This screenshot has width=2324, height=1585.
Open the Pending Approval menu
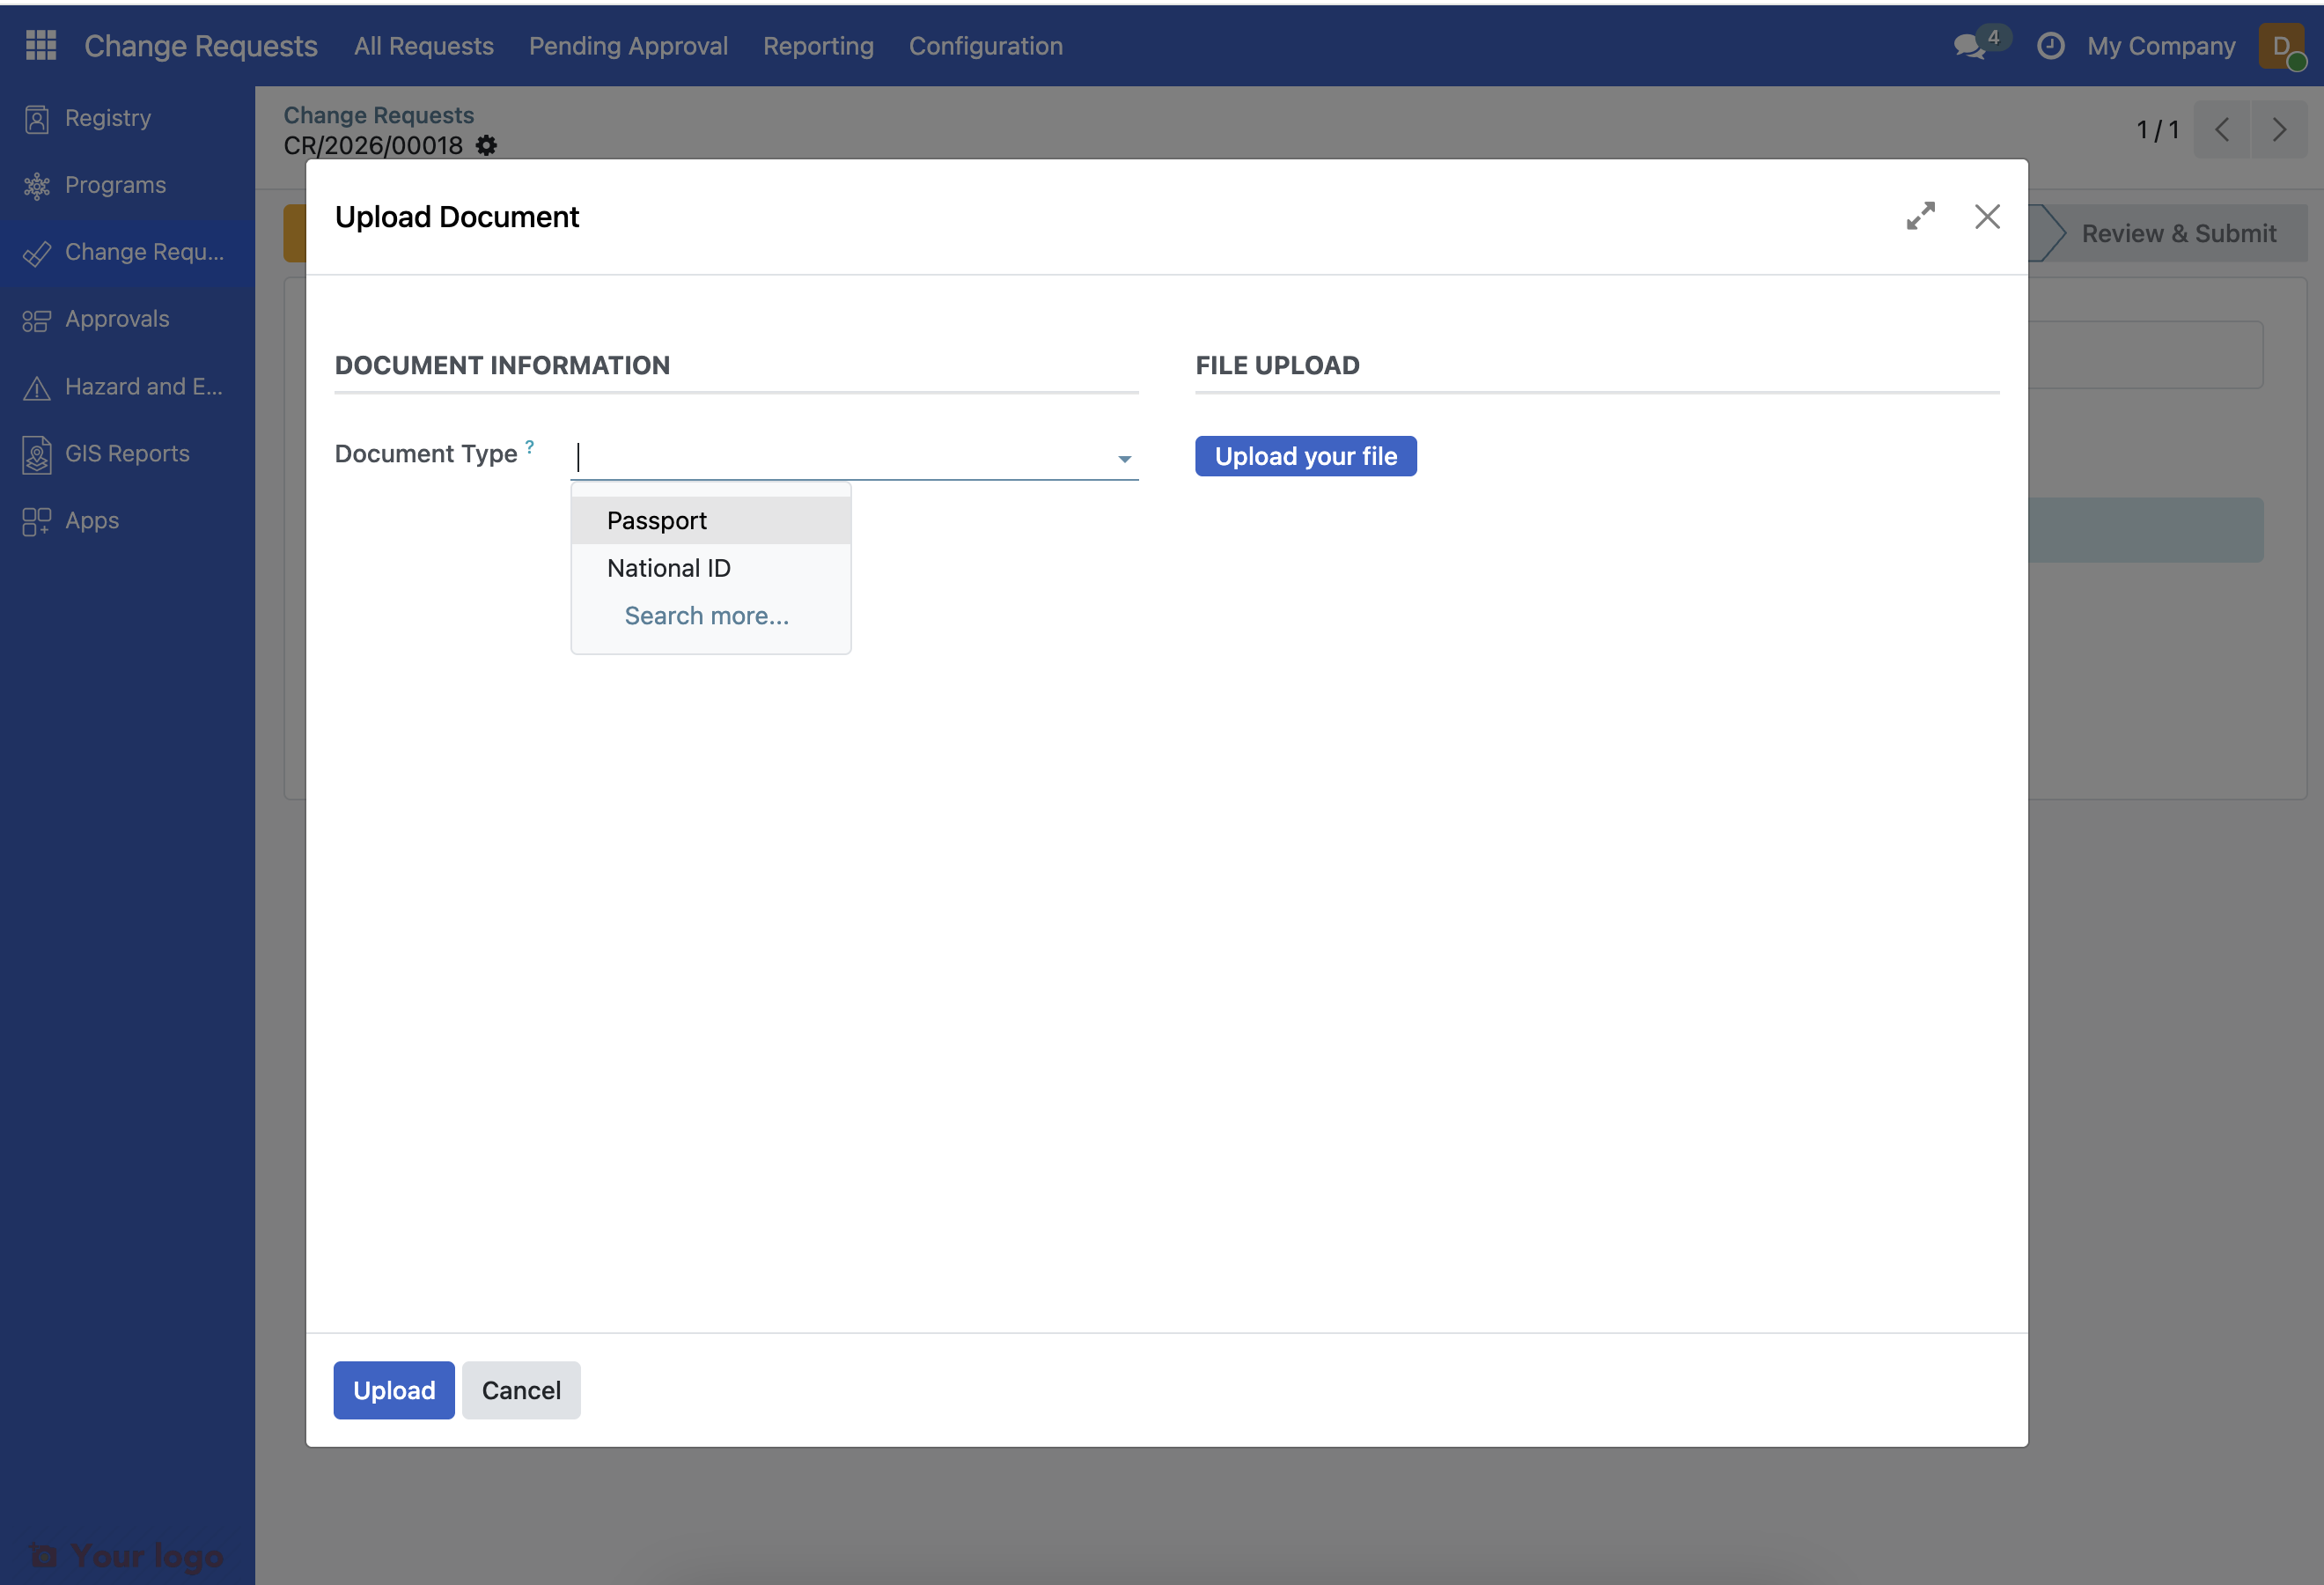pyautogui.click(x=628, y=46)
